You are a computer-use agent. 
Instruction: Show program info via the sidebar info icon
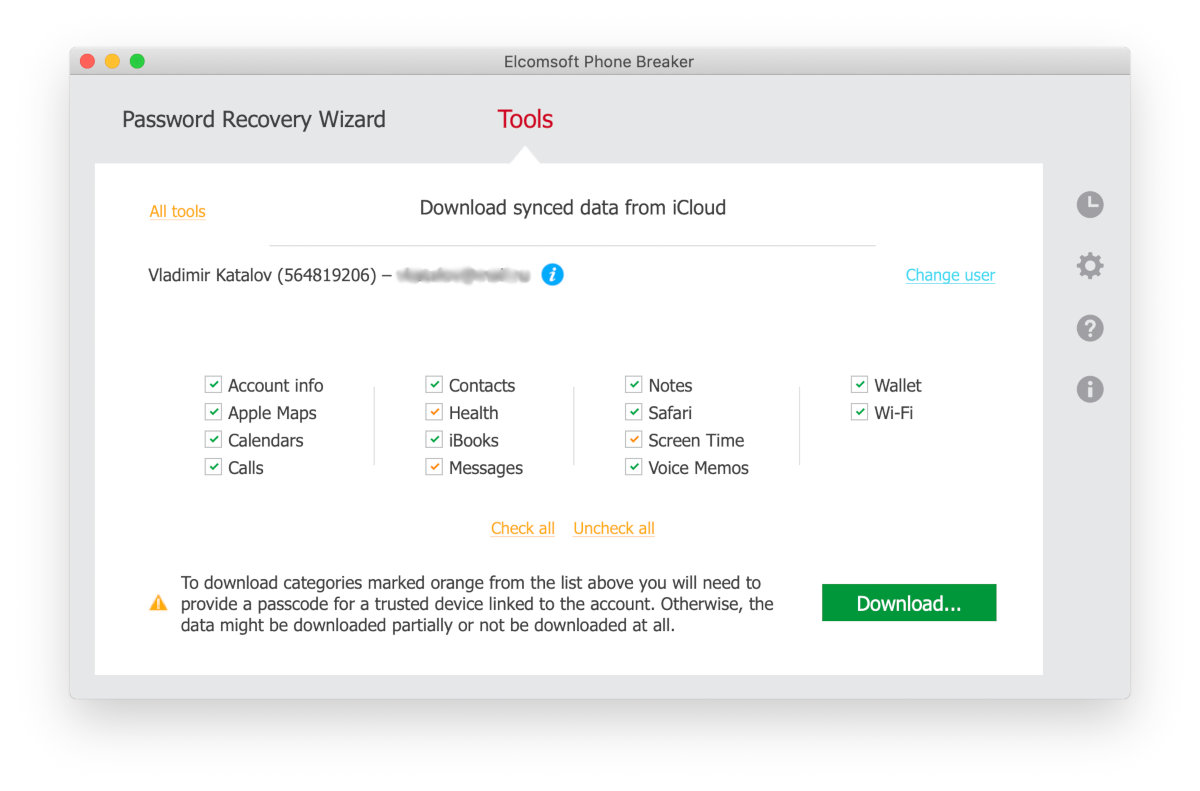1090,389
